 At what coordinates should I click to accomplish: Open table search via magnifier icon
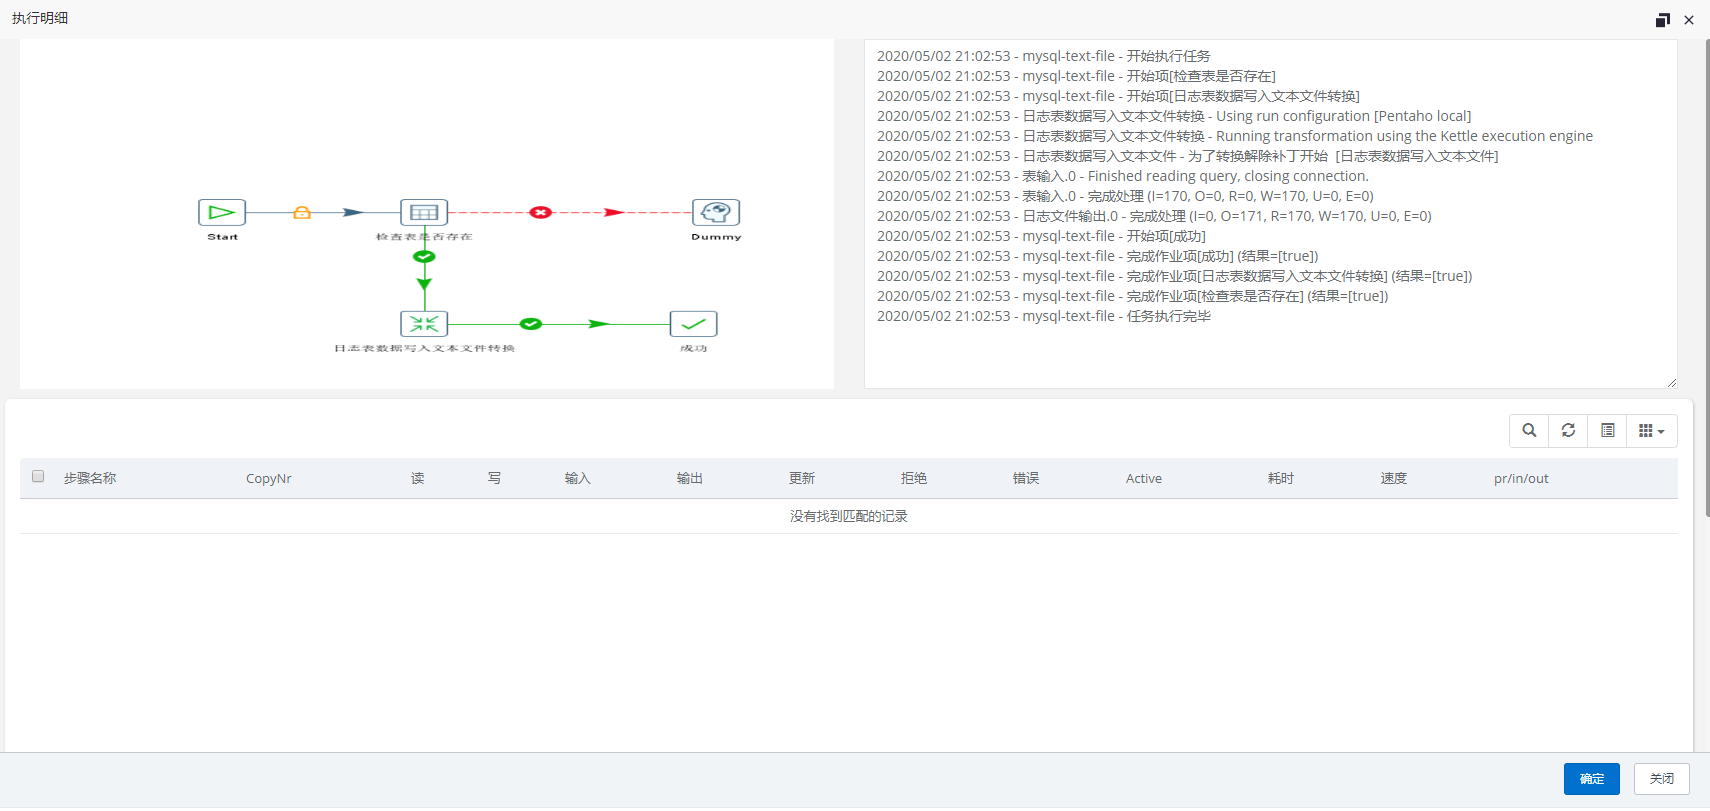[x=1529, y=431]
